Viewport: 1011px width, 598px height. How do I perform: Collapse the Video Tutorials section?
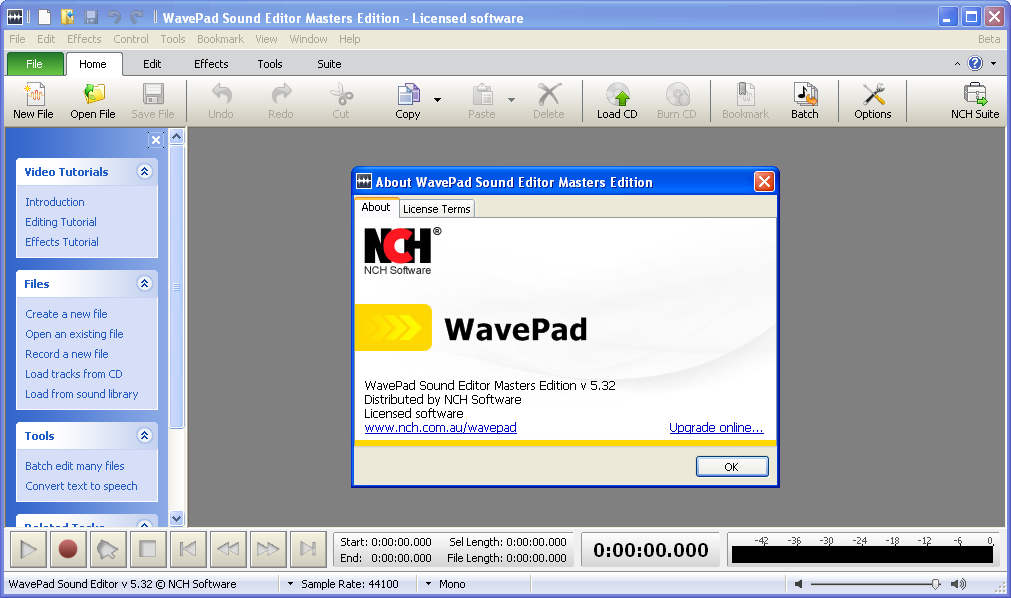tap(144, 171)
